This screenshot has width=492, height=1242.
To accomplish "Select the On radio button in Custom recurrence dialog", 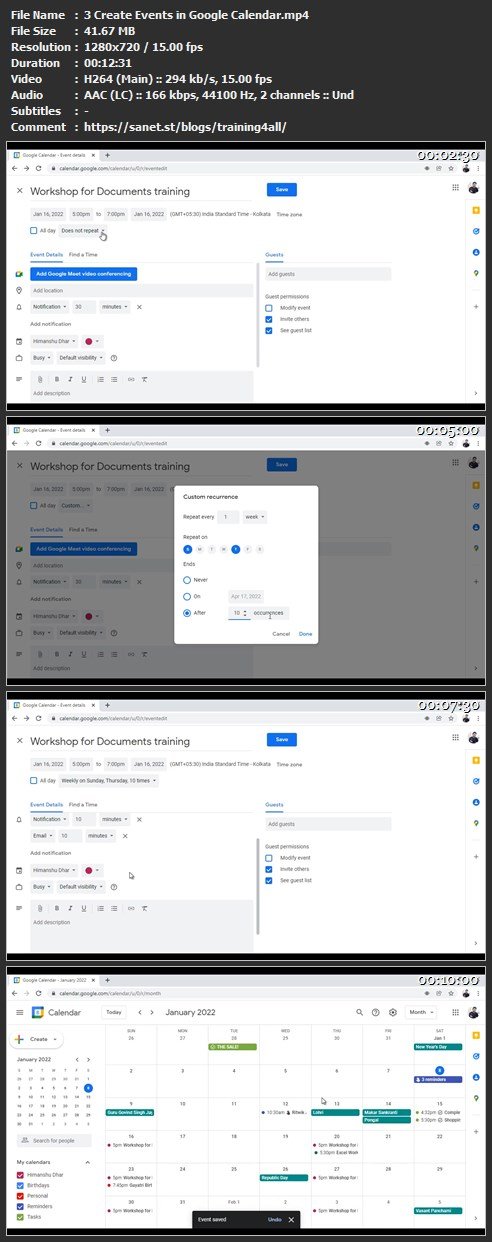I will 187,595.
